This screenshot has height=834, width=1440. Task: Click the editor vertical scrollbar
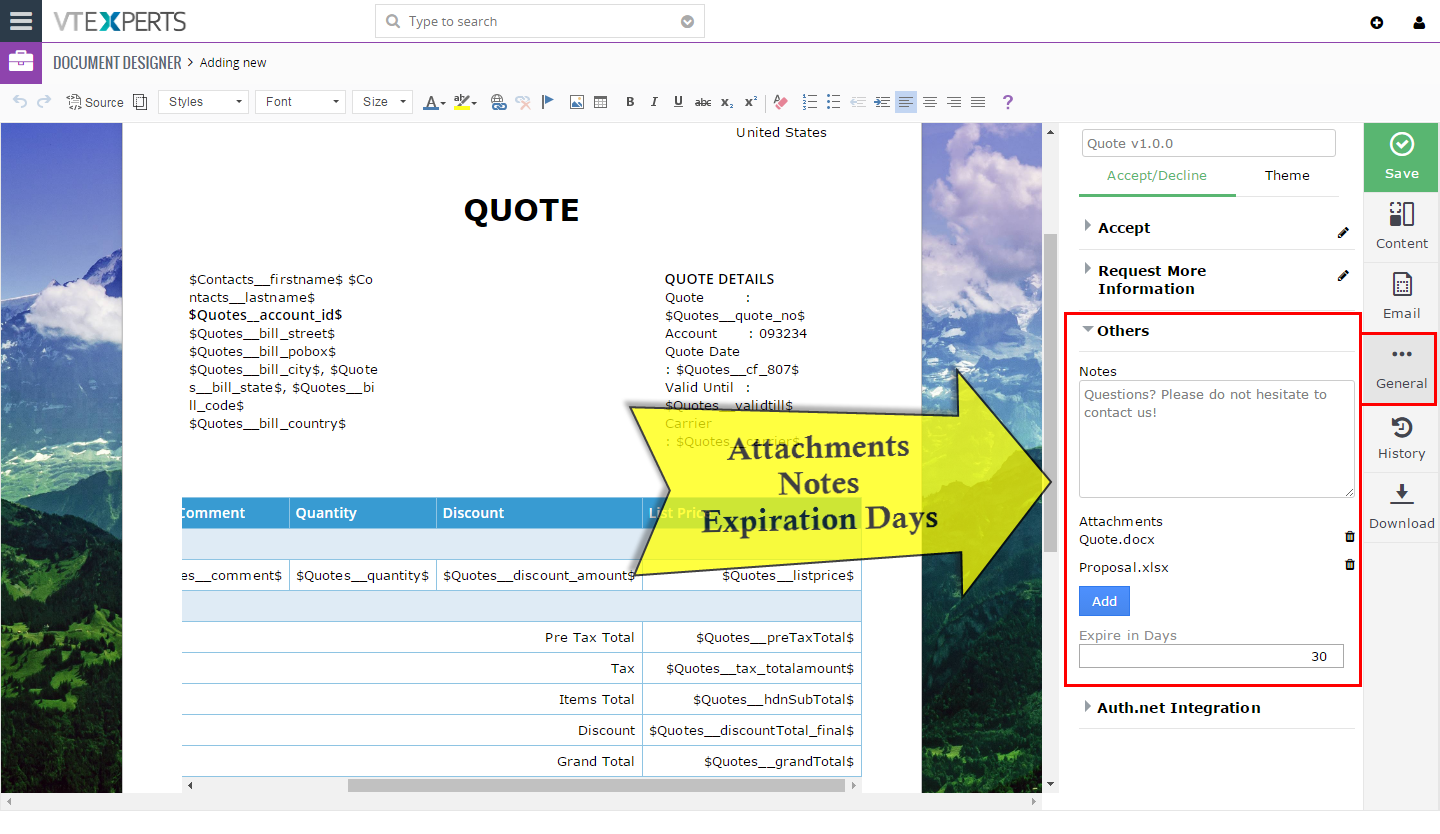(1050, 392)
